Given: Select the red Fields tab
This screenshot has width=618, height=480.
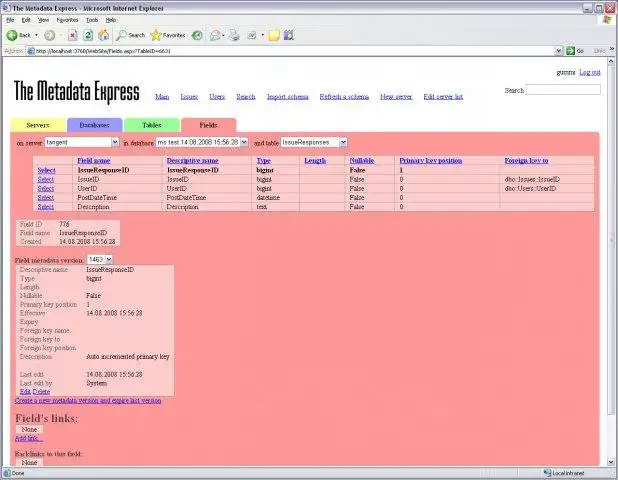Looking at the screenshot, I should point(208,125).
